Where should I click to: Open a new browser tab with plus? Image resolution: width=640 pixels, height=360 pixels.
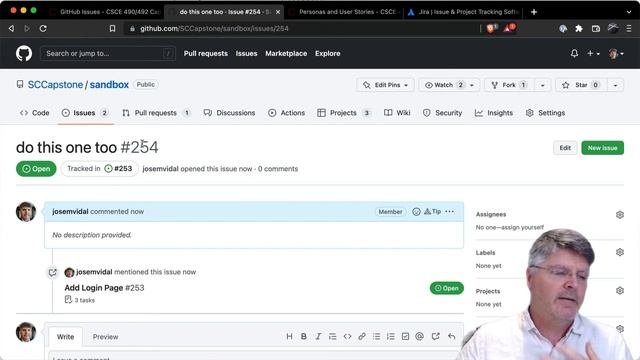tap(534, 12)
